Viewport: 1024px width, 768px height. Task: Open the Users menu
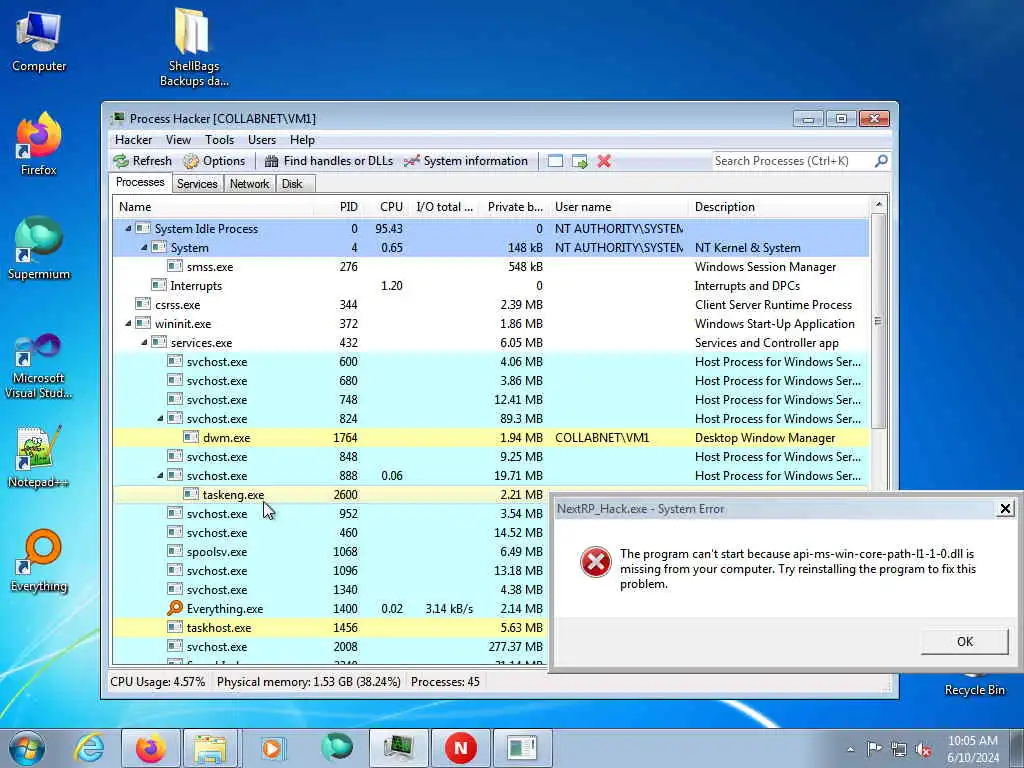click(x=262, y=140)
